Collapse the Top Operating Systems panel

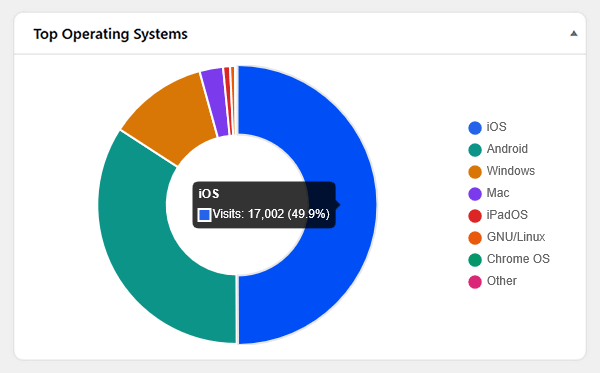coord(574,34)
